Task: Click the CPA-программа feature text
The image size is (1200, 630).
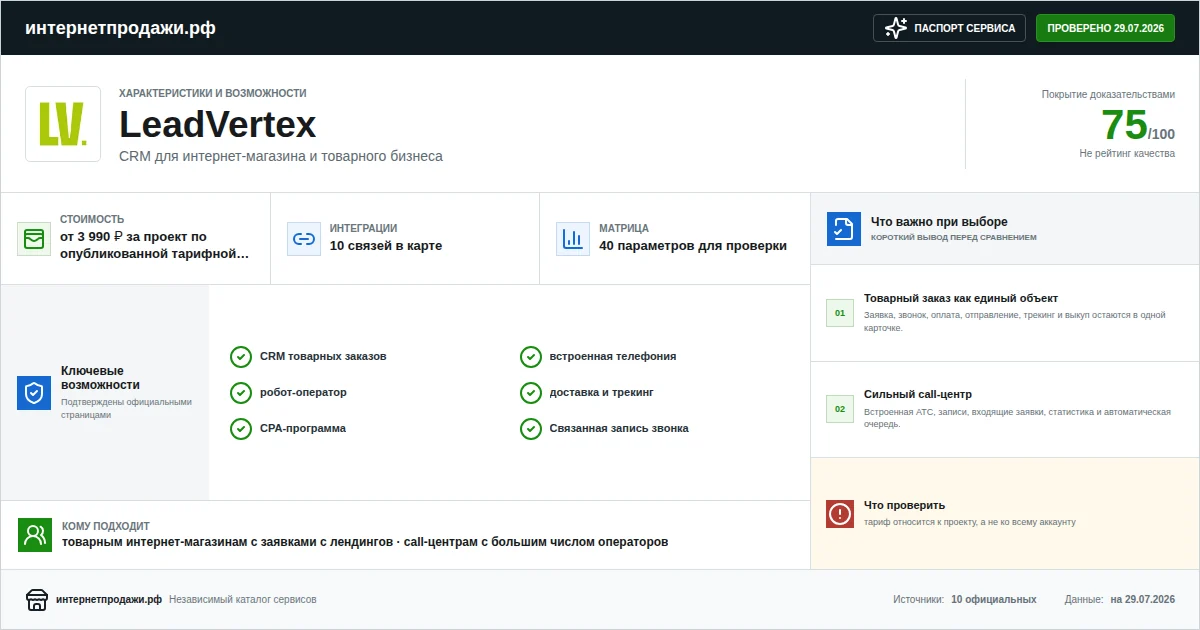Action: 303,428
